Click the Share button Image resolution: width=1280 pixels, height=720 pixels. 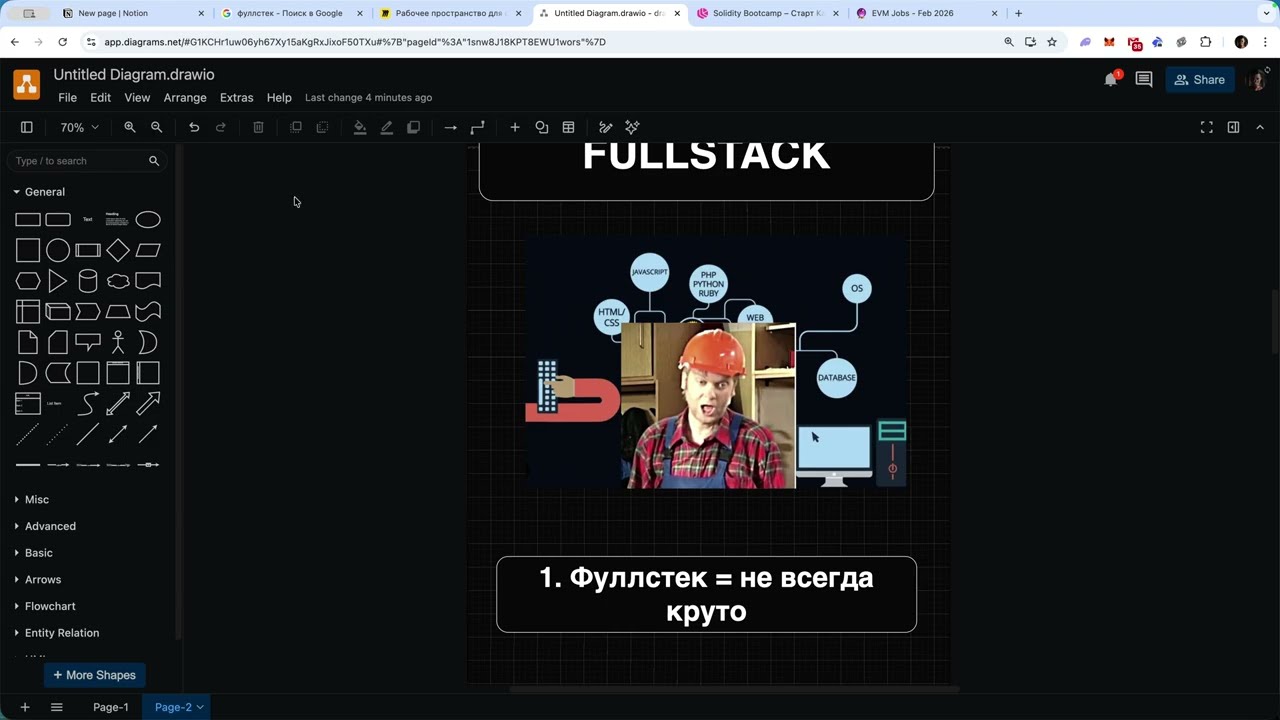(1199, 80)
